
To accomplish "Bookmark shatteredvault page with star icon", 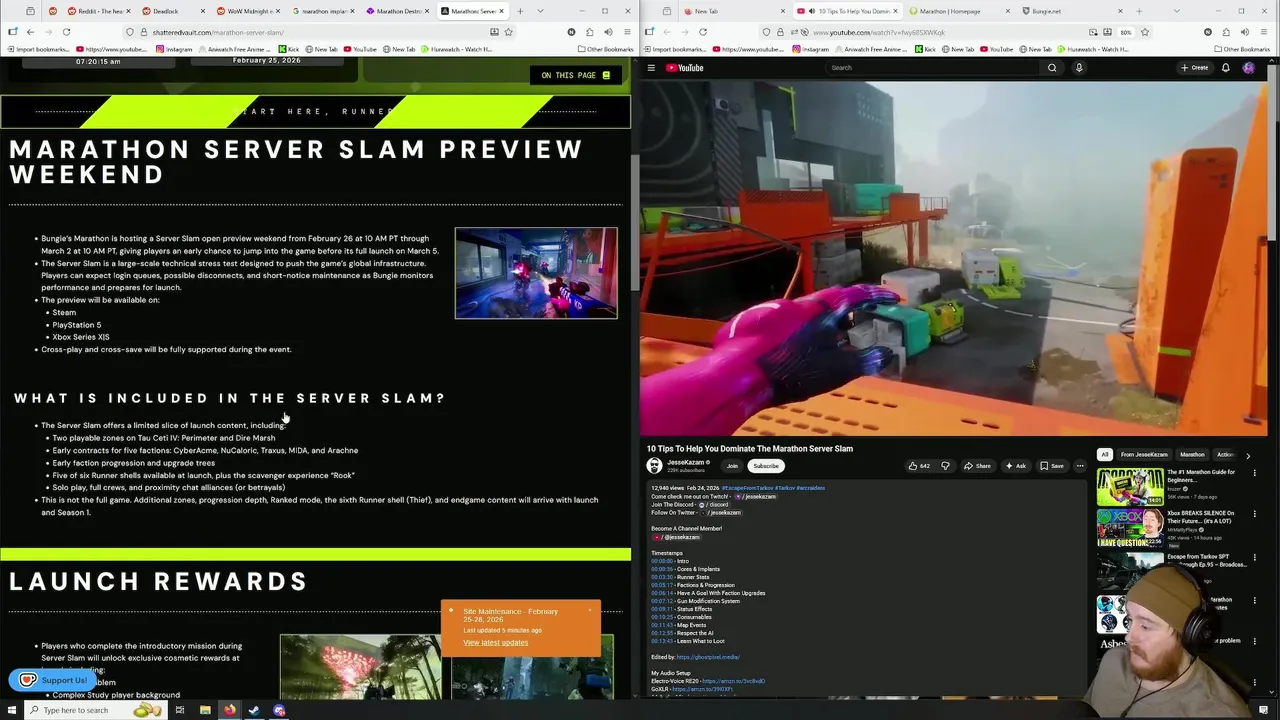I will [508, 32].
